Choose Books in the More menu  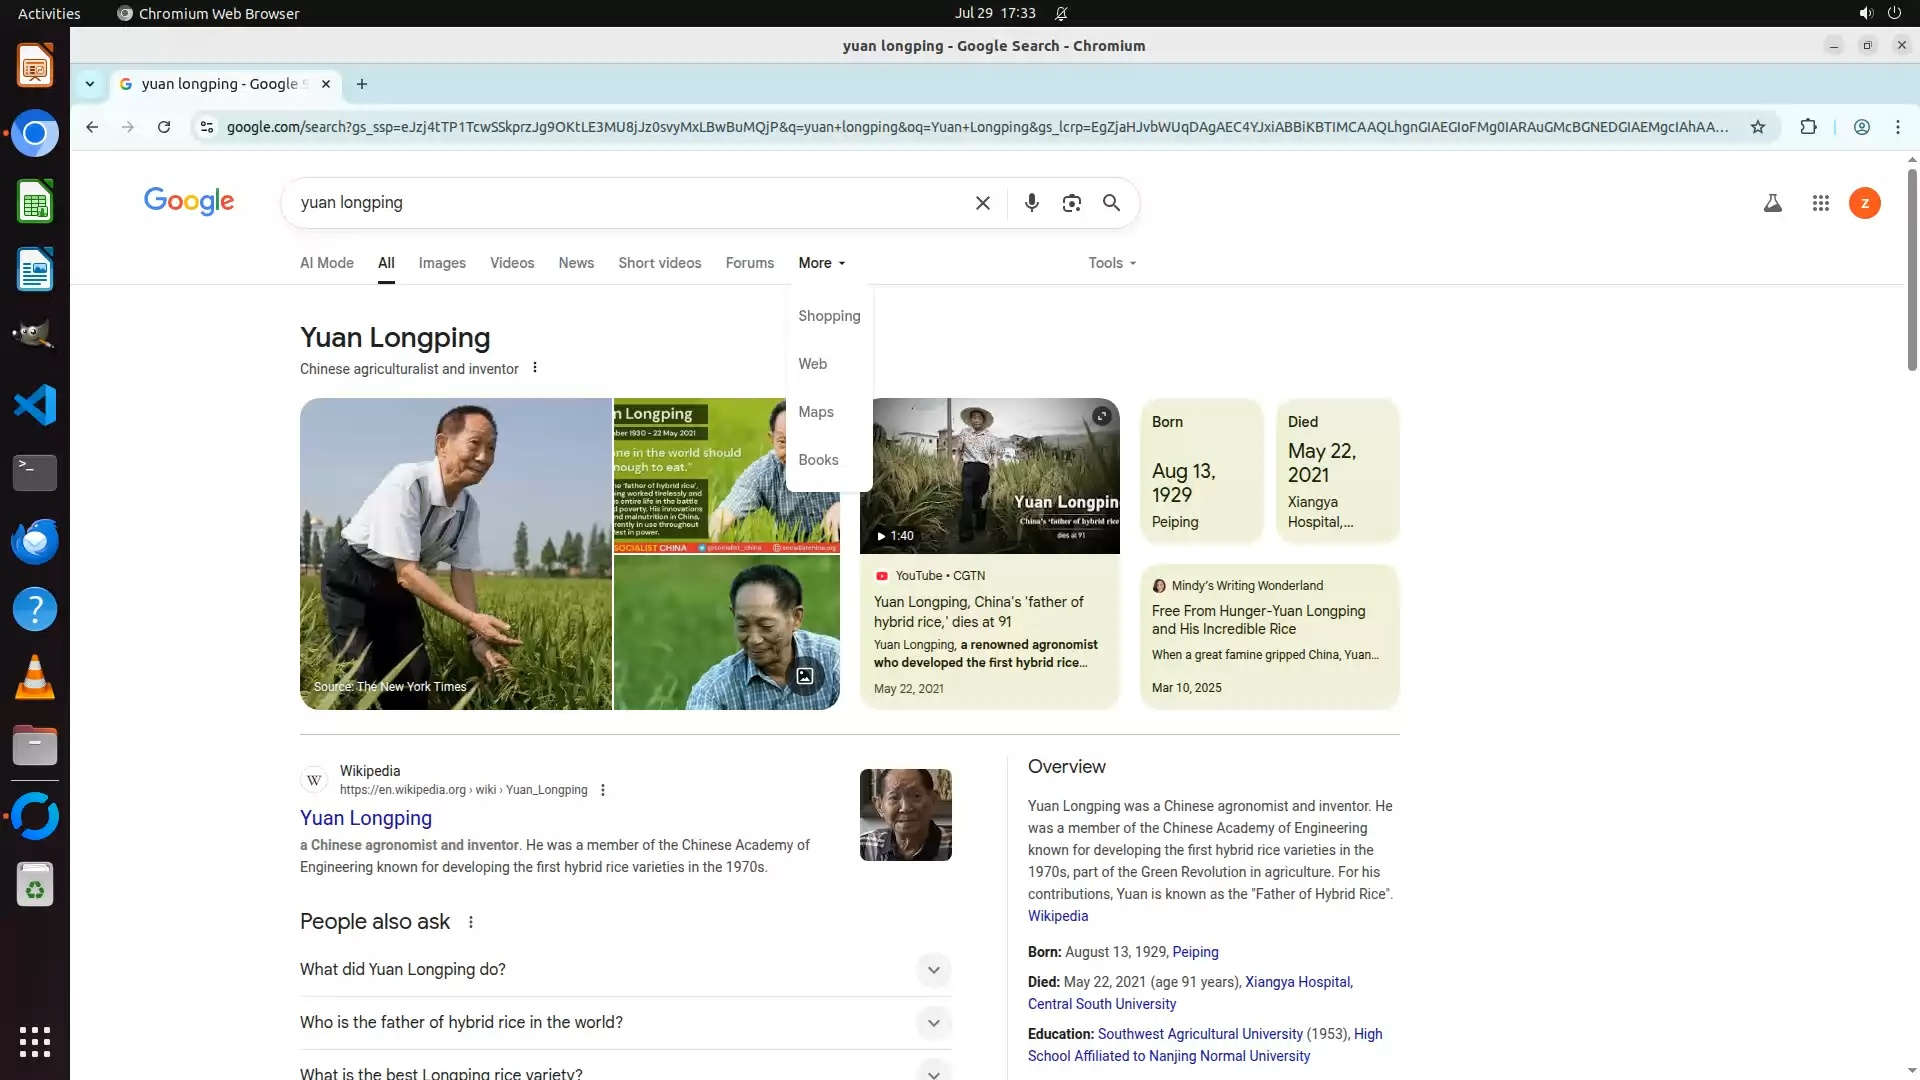(x=817, y=460)
